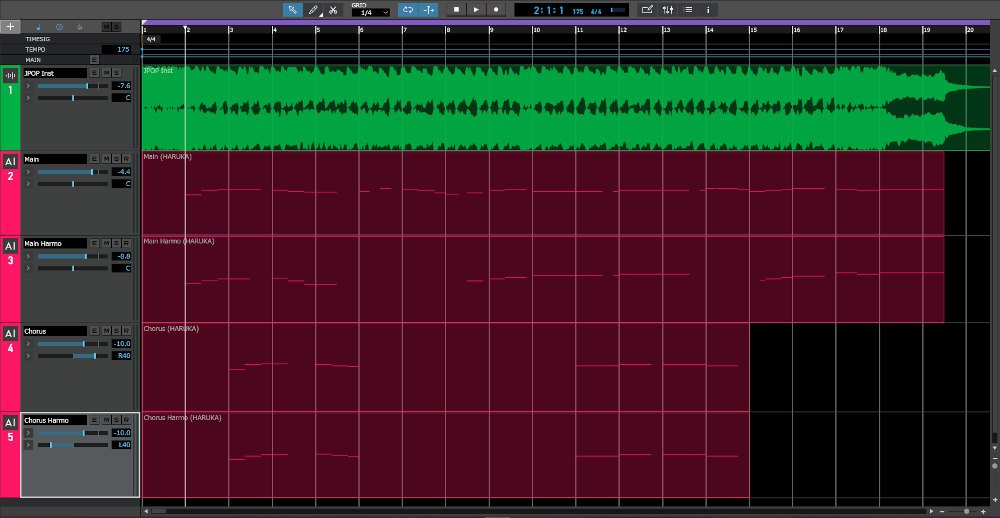Viewport: 1000px width, 518px height.
Task: Select the arrow pointer tool
Action: coord(293,10)
